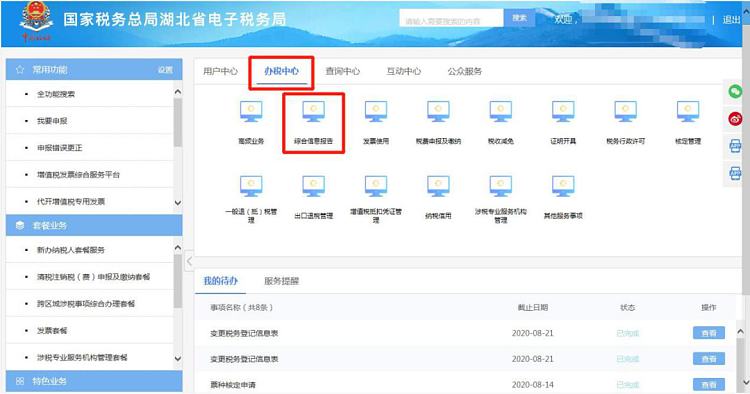This screenshot has height=394, width=750.
Task: Open 全功能搜索 in the sidebar
Action: tap(56, 94)
